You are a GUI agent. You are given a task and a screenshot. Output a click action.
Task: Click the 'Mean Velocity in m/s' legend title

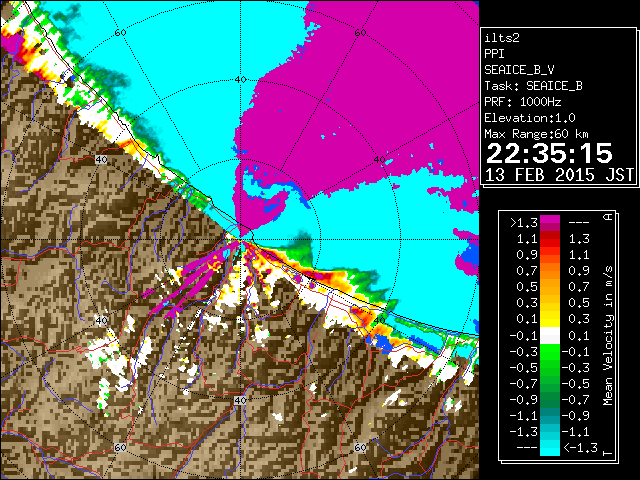(608, 336)
